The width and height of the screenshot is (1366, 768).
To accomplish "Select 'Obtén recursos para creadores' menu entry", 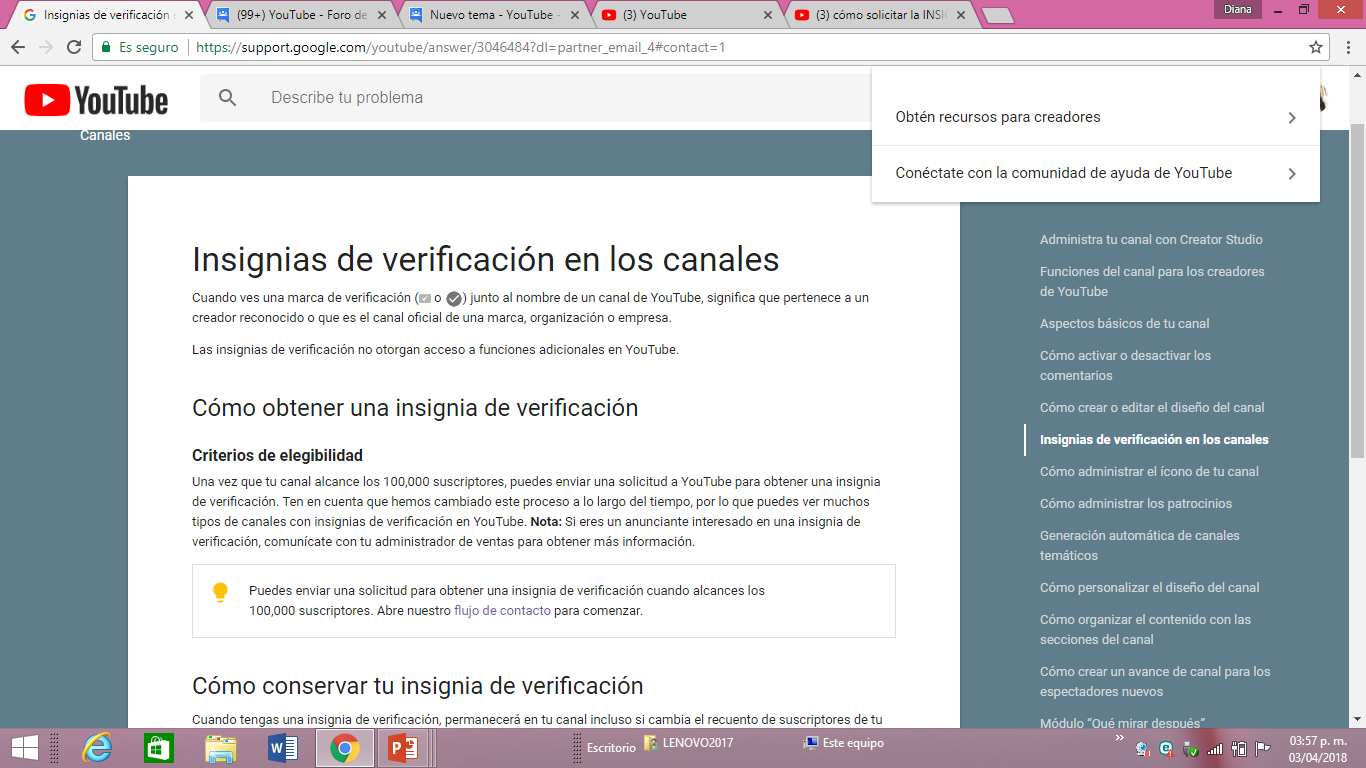I will [1096, 117].
